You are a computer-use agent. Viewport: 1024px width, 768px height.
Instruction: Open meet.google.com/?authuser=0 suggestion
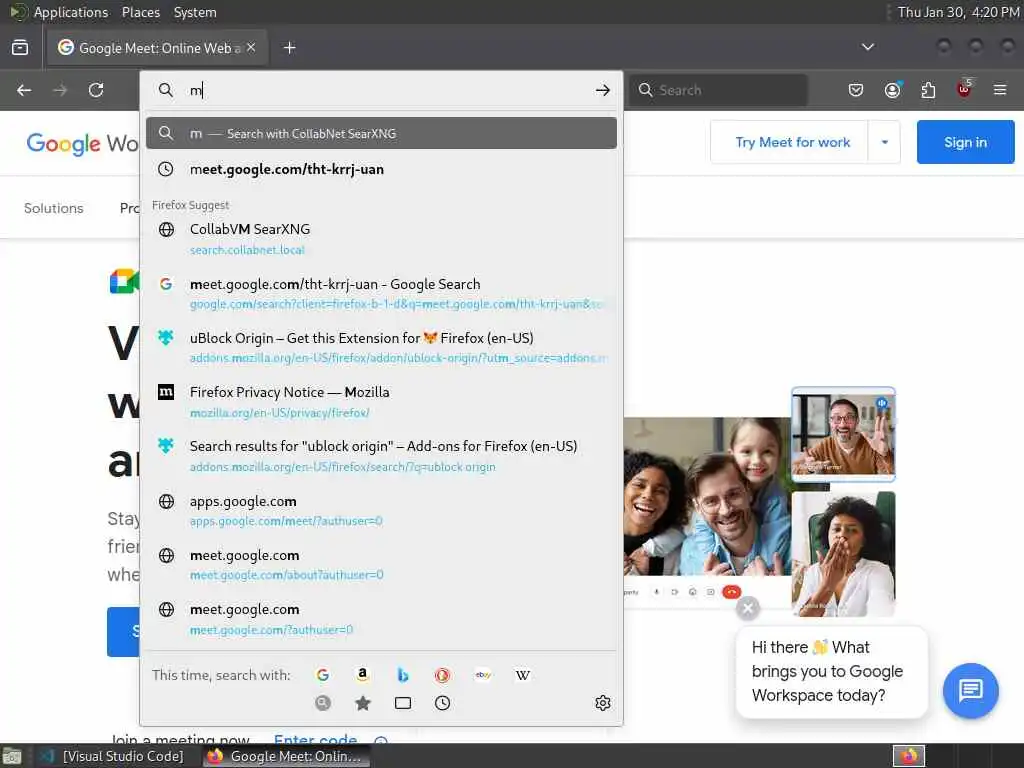click(x=381, y=619)
